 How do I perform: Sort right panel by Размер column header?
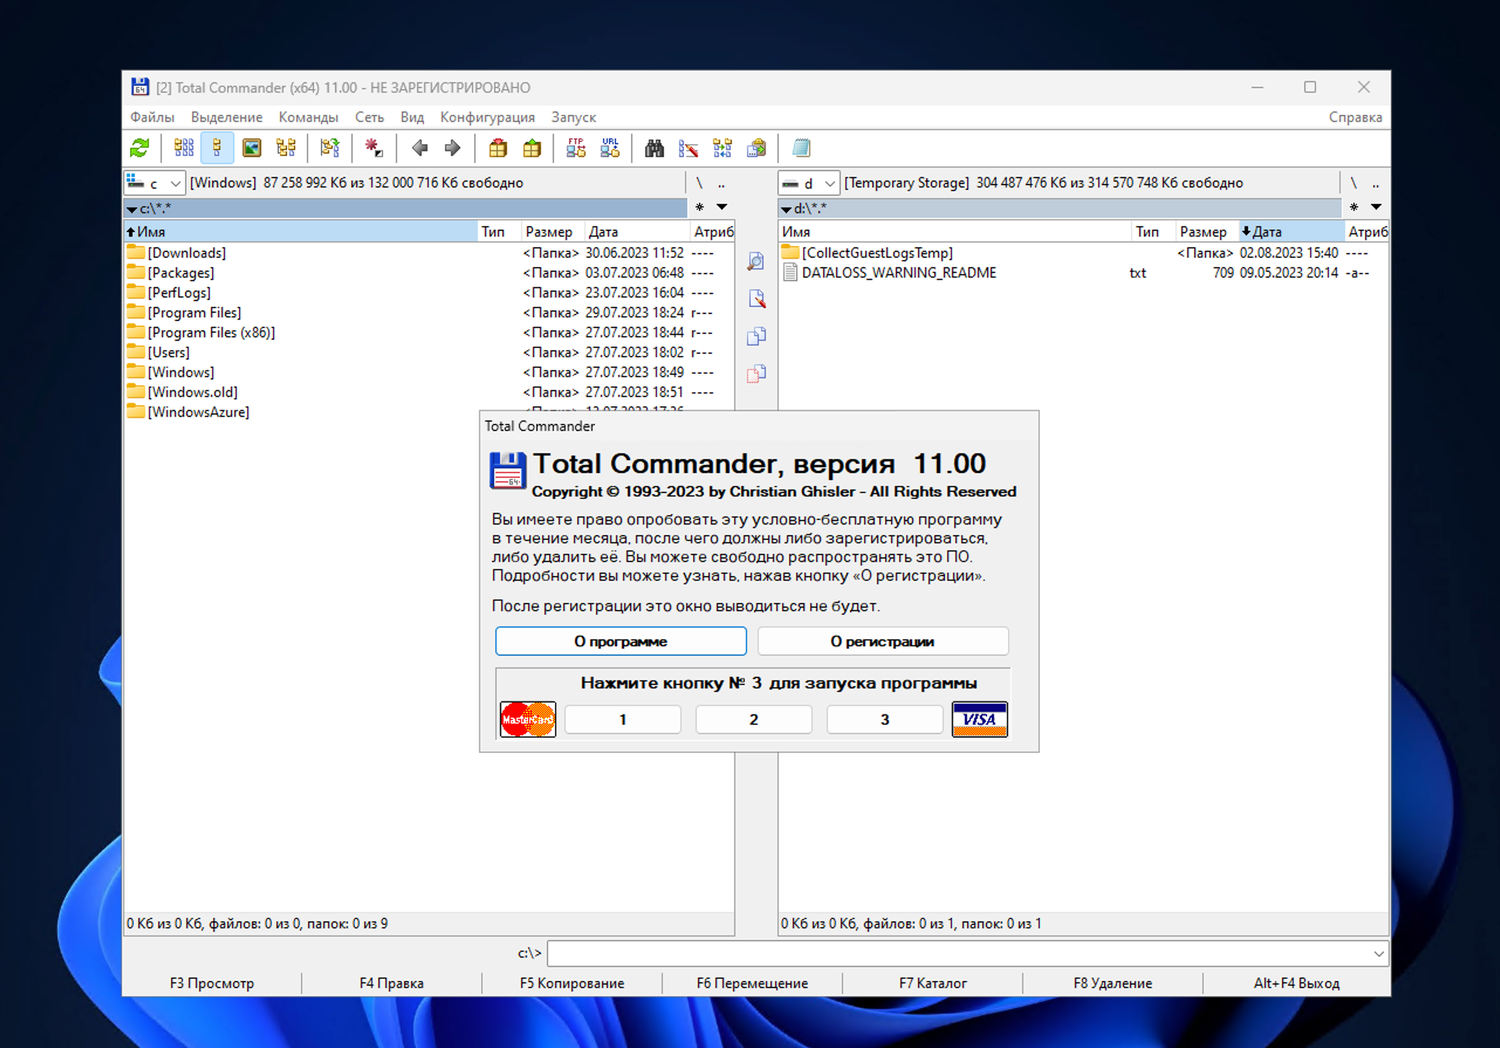pos(1205,232)
